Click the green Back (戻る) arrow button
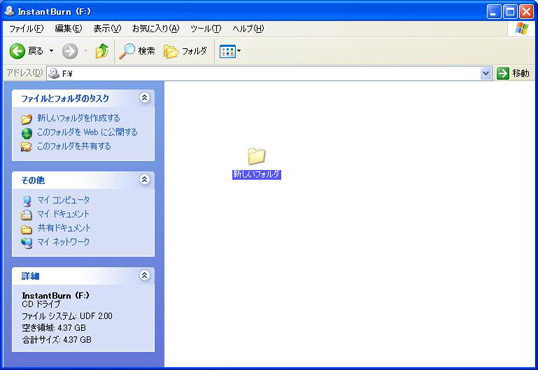Viewport: 538px width, 370px height. pos(17,51)
